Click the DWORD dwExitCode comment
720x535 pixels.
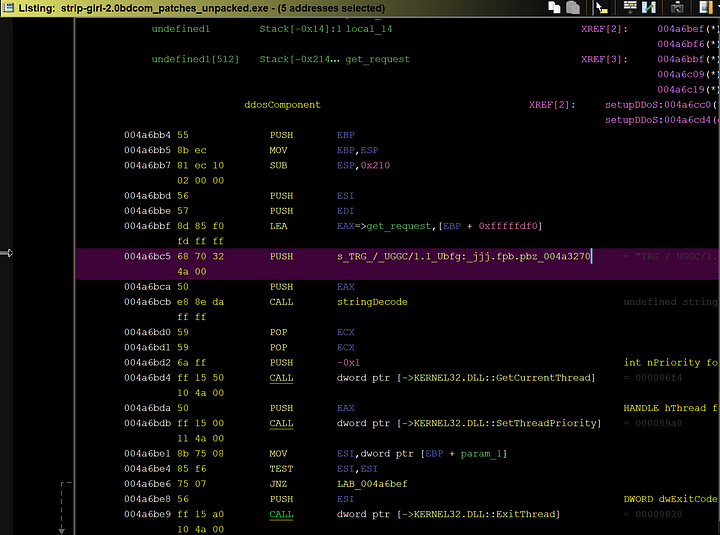(x=670, y=499)
